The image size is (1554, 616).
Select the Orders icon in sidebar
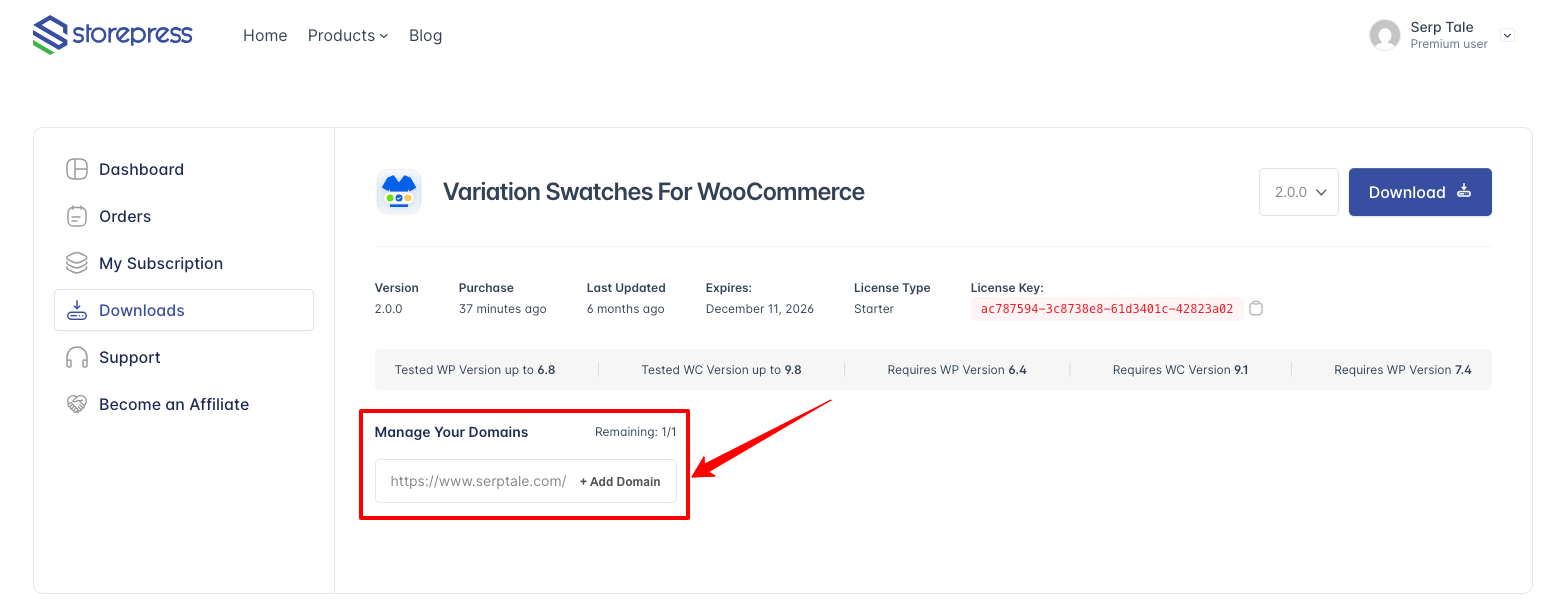point(76,216)
